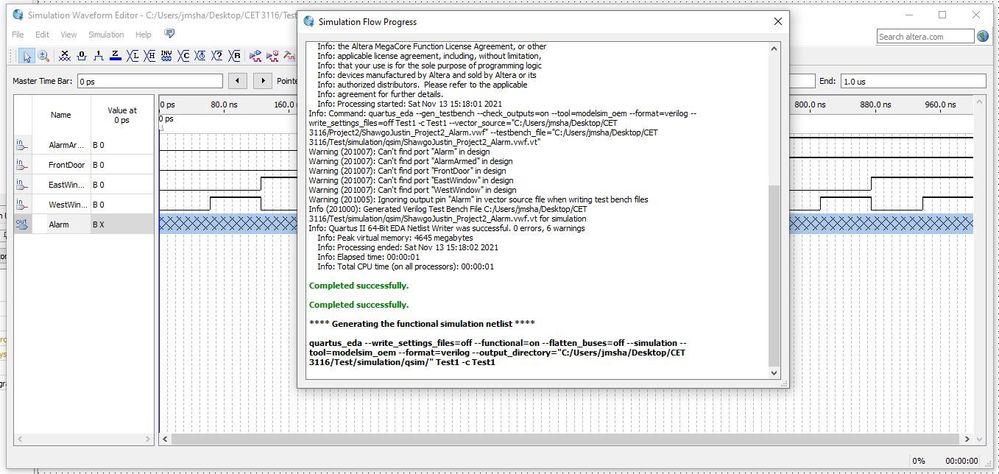Click the globe icon beside search box
999x474 pixels.
(x=983, y=36)
